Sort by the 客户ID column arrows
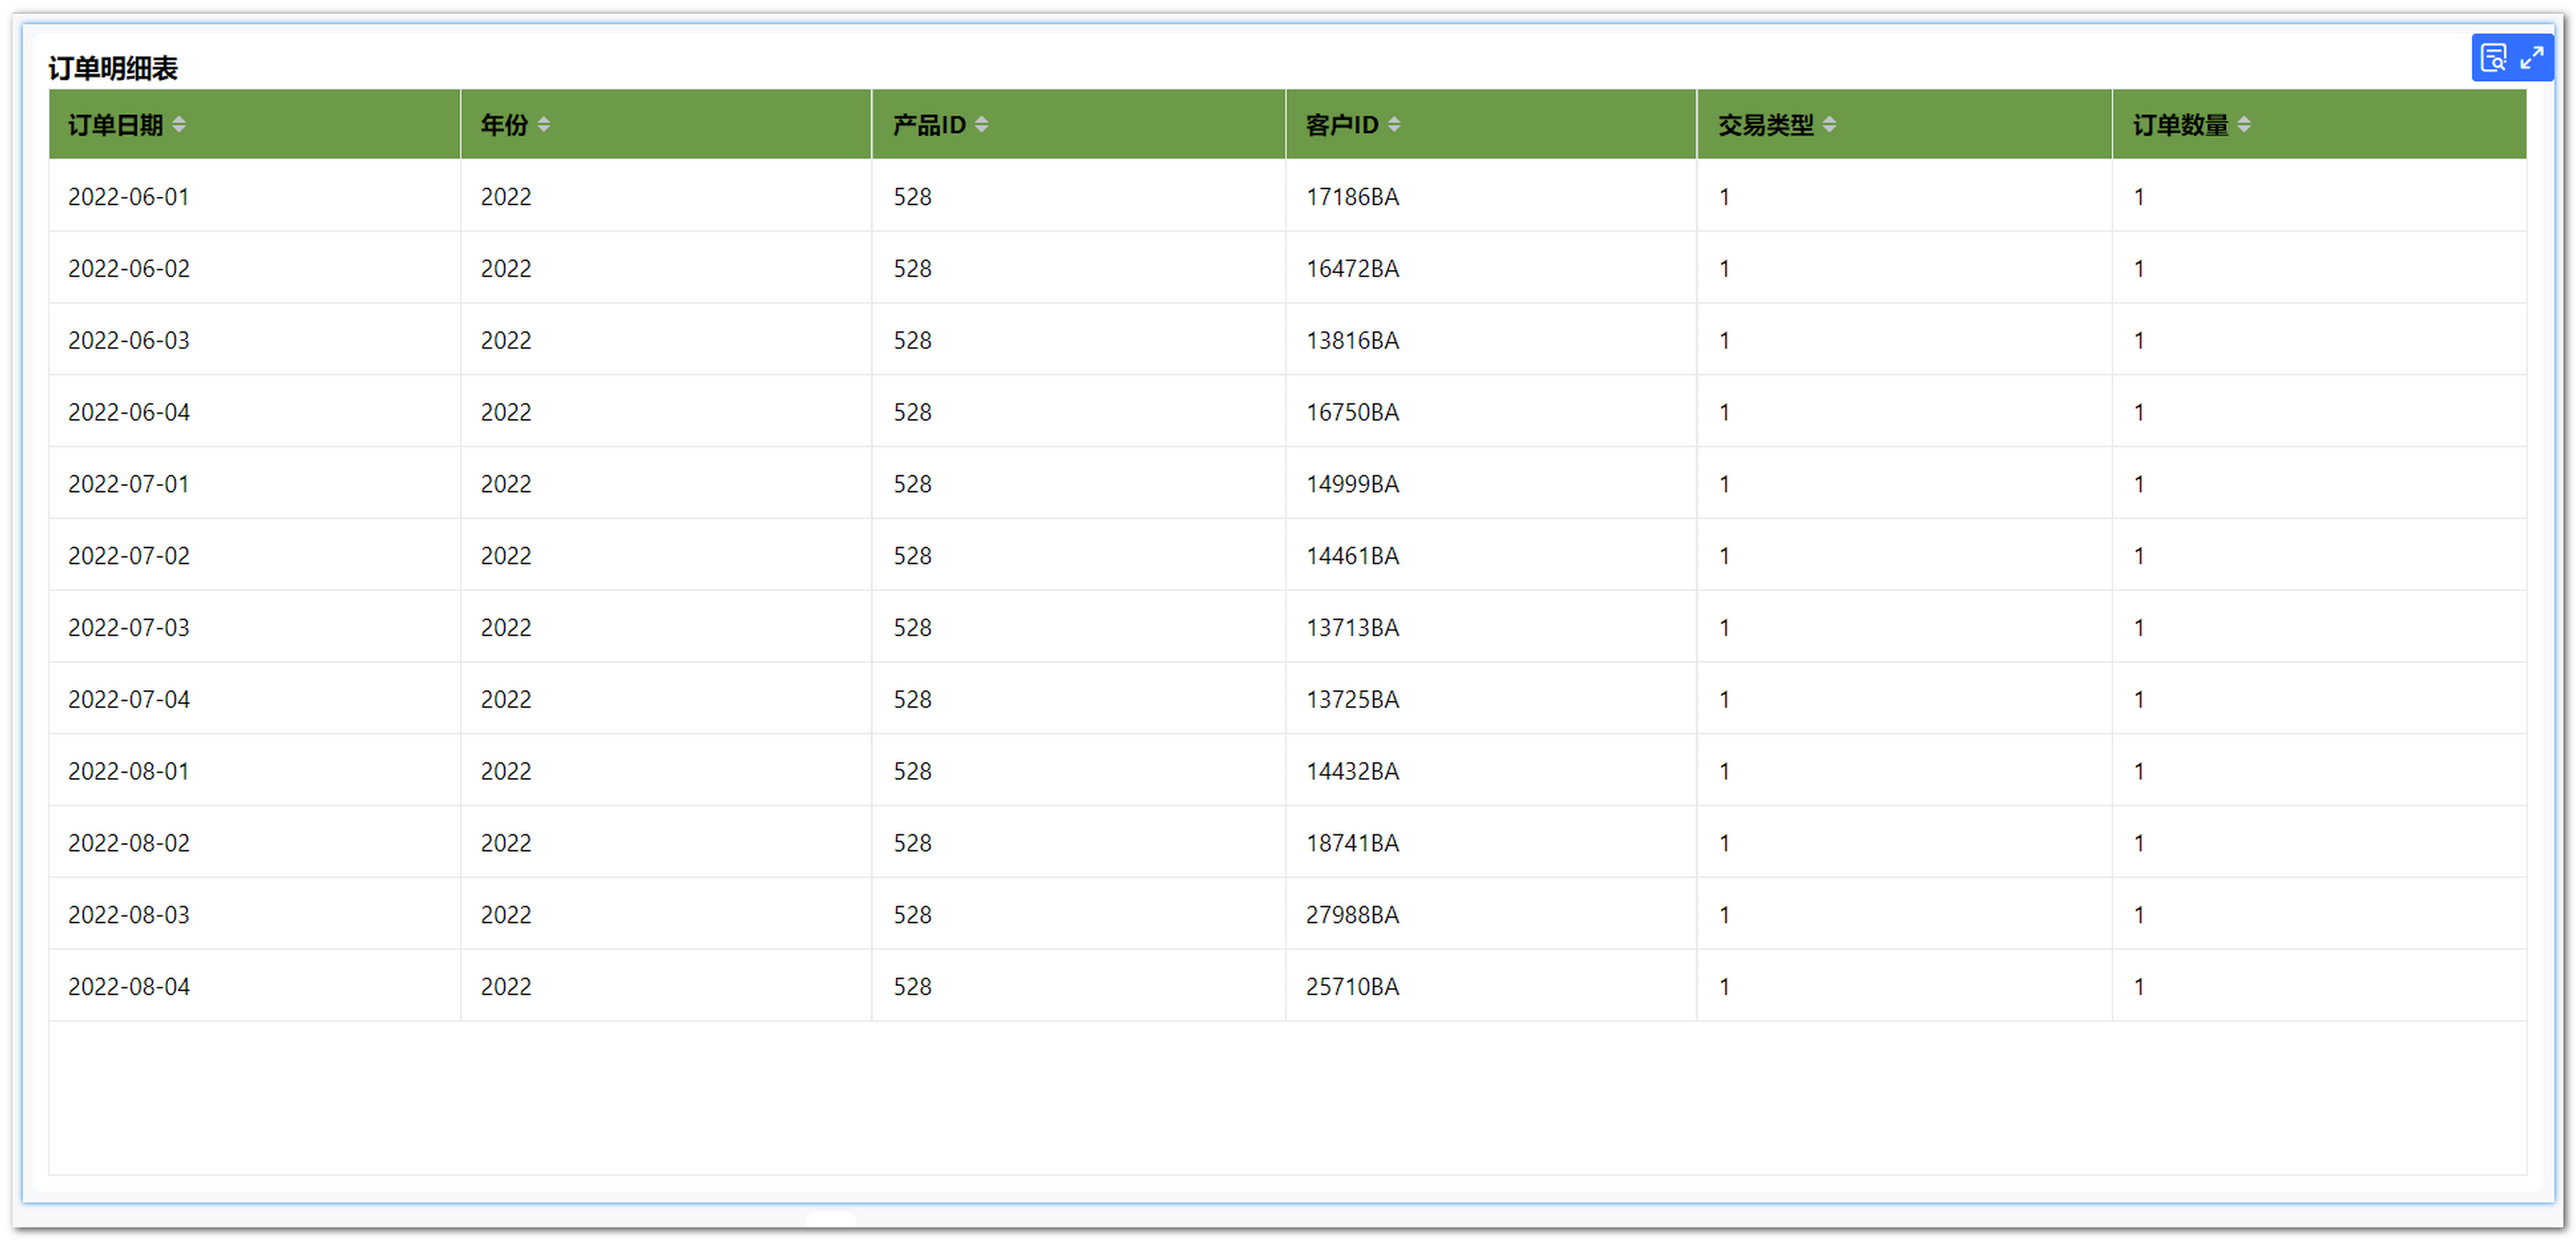The image size is (2576, 1240). (x=1394, y=124)
